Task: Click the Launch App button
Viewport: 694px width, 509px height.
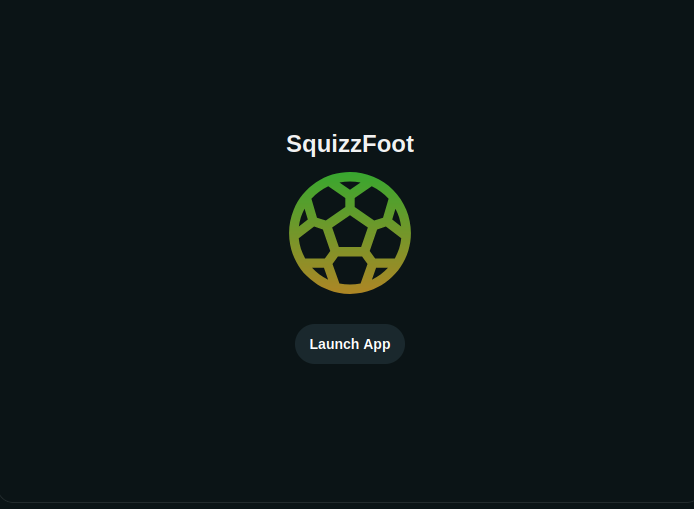Action: pos(350,344)
